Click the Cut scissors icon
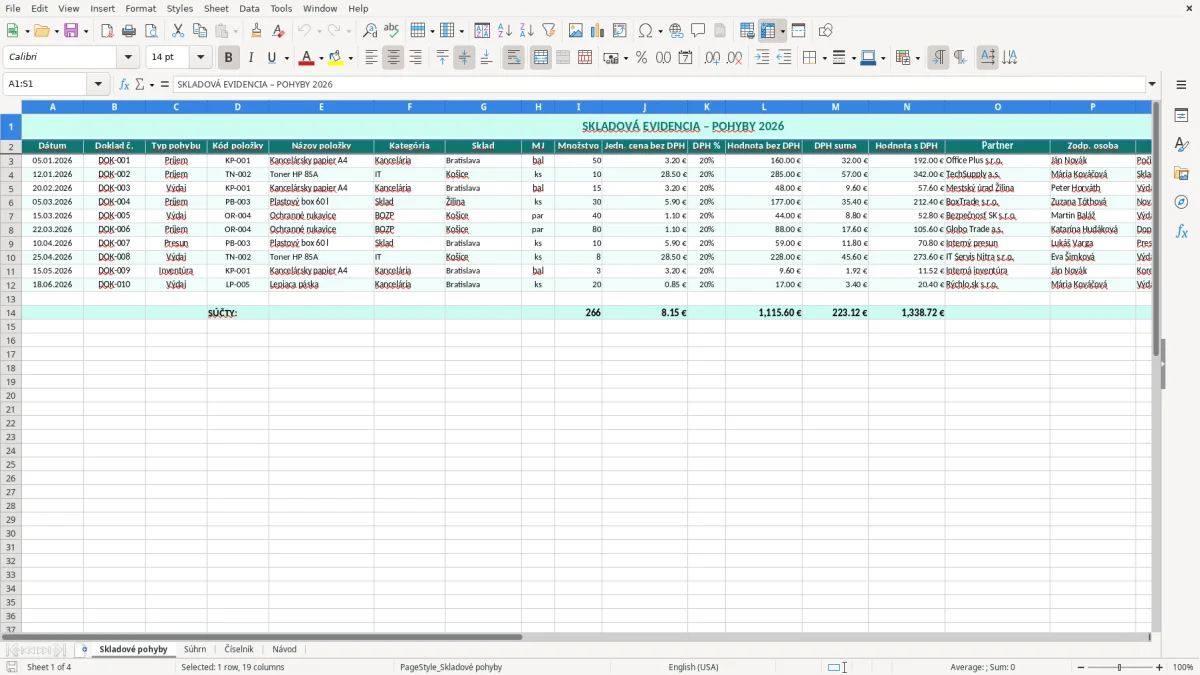This screenshot has width=1200, height=675. 178,31
